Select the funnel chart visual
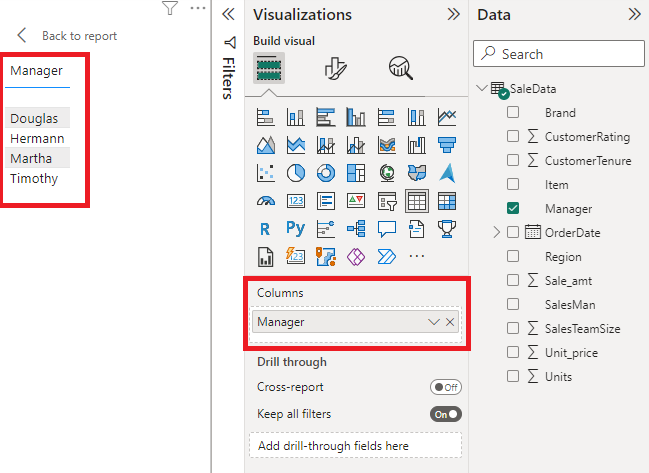The image size is (649, 473). [447, 145]
